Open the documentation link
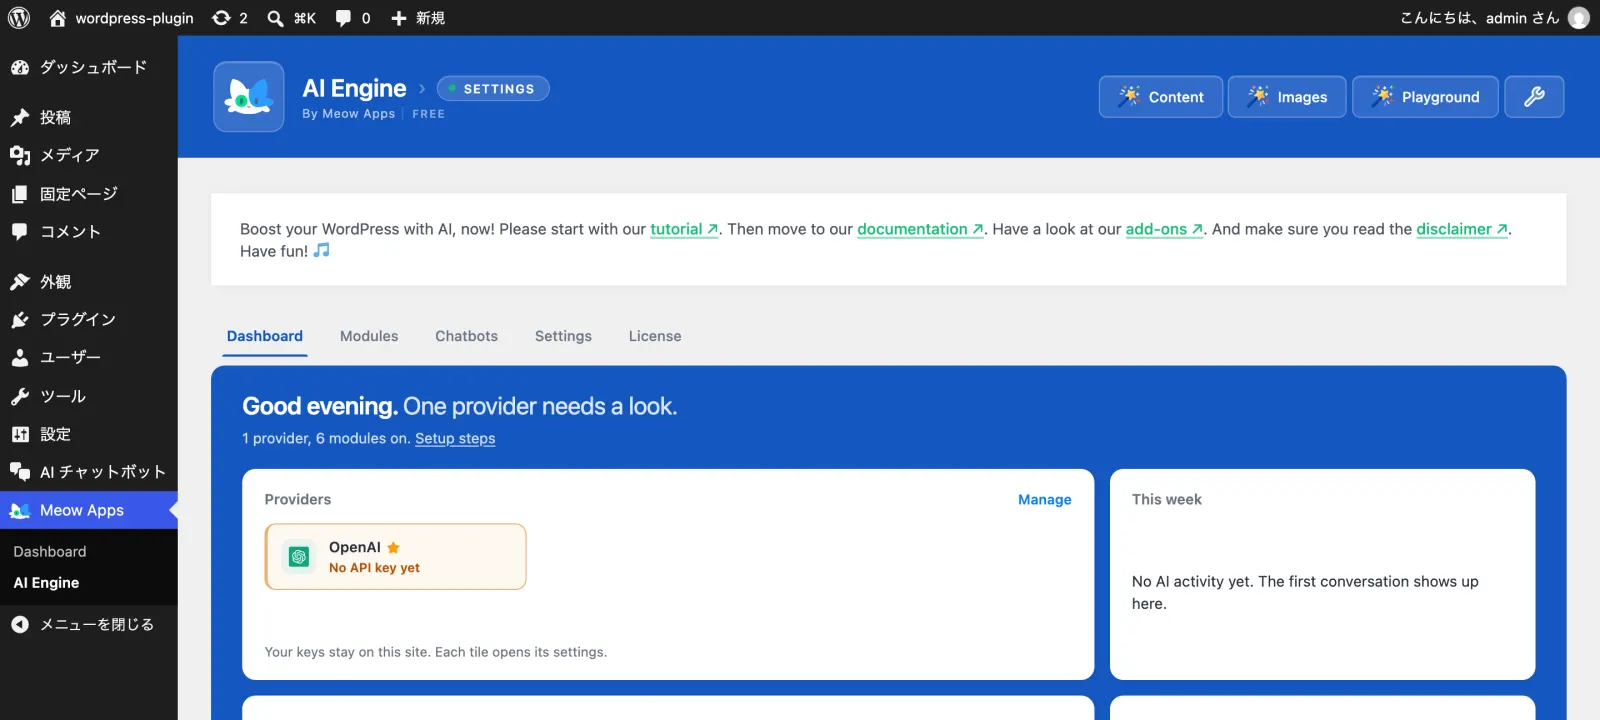This screenshot has width=1600, height=720. point(920,229)
